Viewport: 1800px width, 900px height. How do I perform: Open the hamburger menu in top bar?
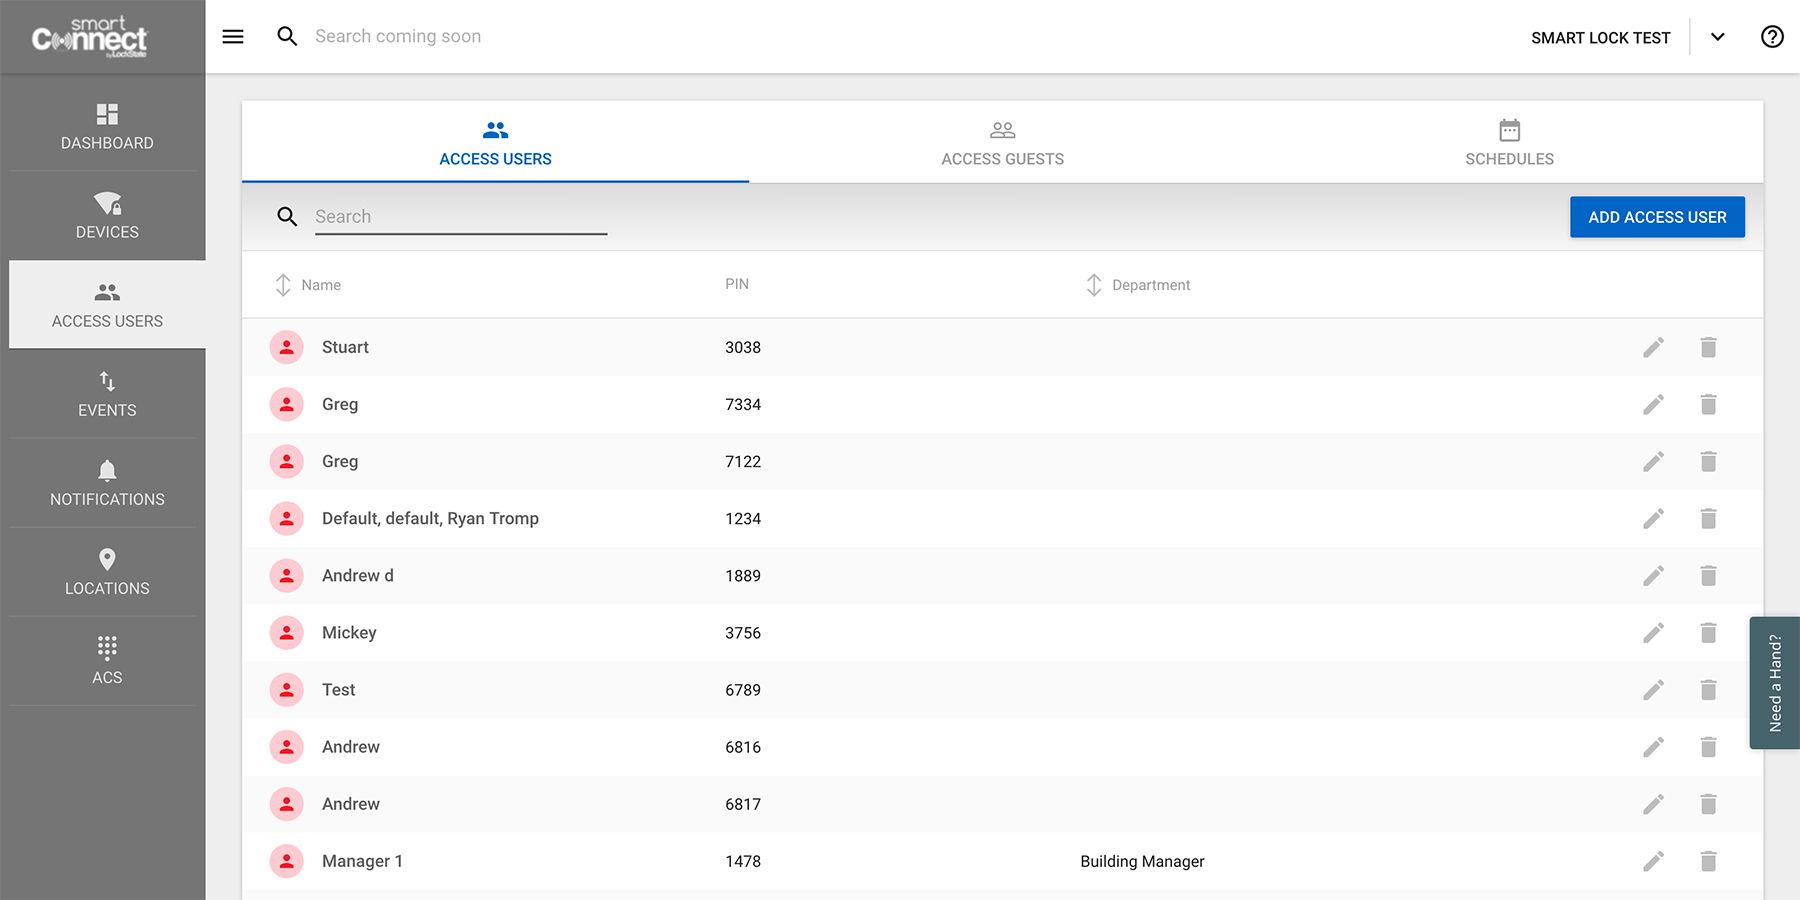click(x=233, y=37)
